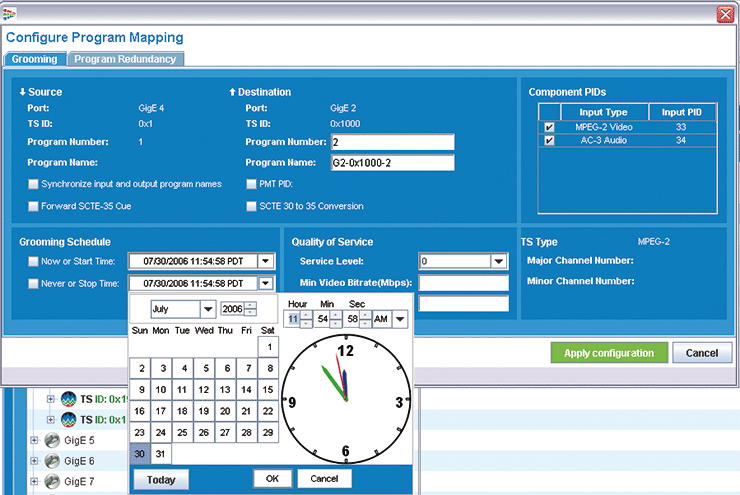Viewport: 740px width, 495px height.
Task: Click the GigE 7 port icon
Action: [52, 481]
